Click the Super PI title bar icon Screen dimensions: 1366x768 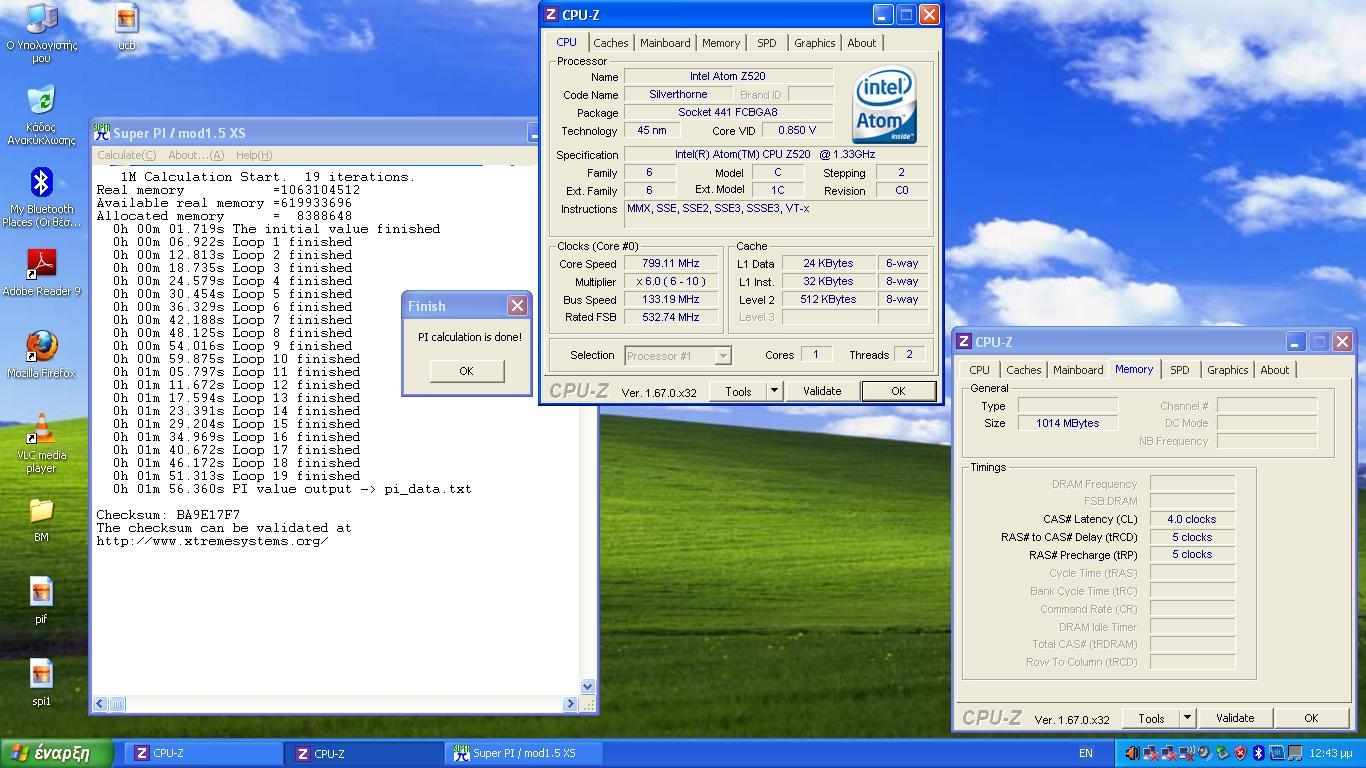tap(101, 132)
